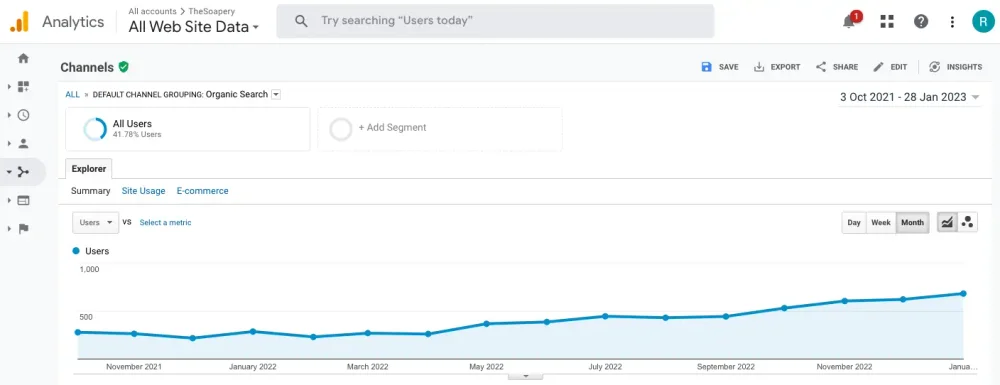
Task: Open Acquisition icon in sidebar
Action: point(23,172)
